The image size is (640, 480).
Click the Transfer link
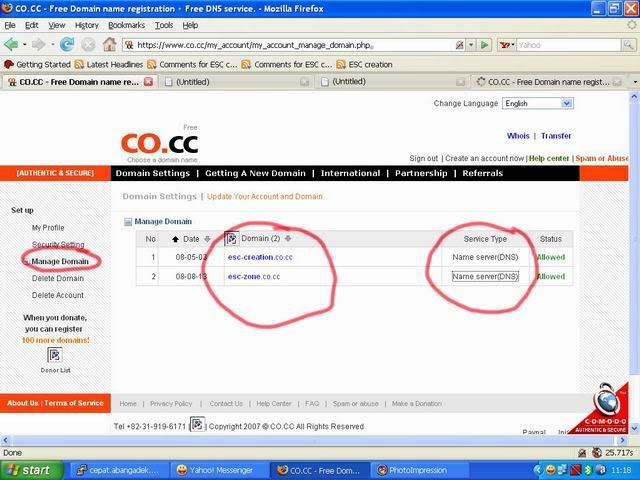pos(556,136)
